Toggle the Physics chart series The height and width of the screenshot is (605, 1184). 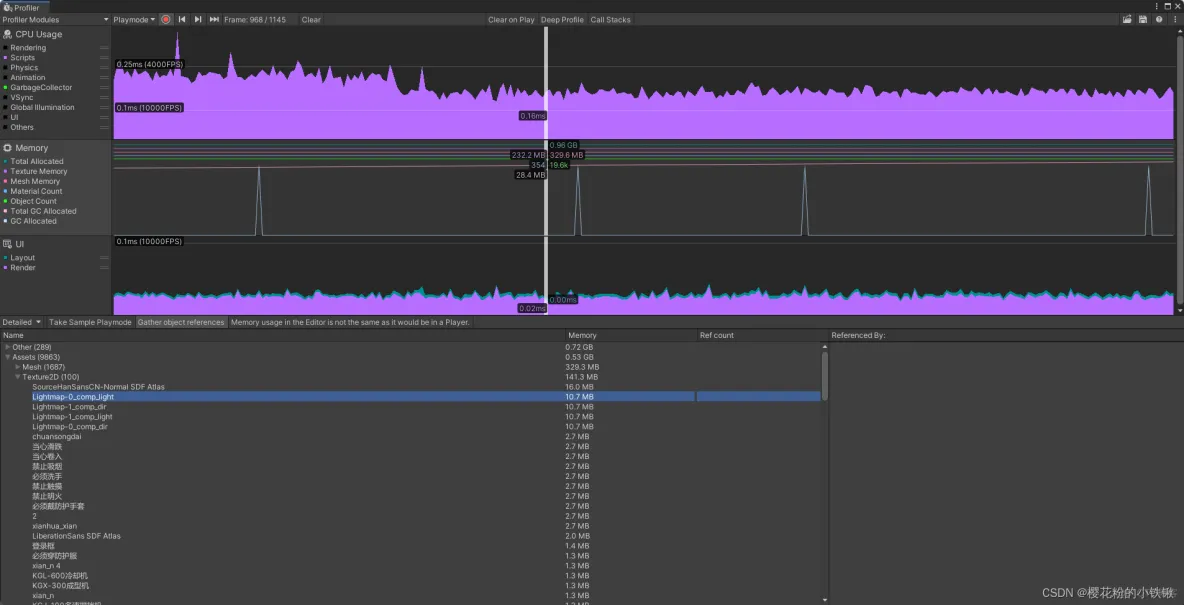click(x=20, y=67)
